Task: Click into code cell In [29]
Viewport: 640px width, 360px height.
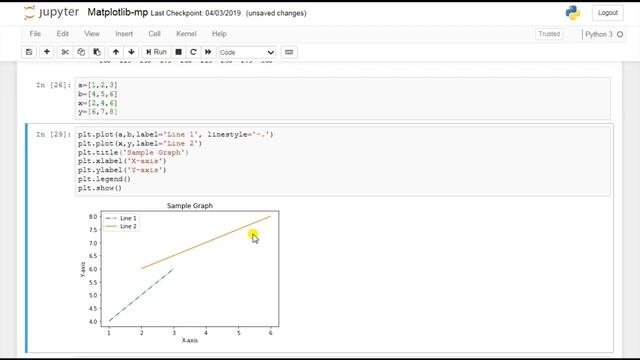Action: click(342, 161)
